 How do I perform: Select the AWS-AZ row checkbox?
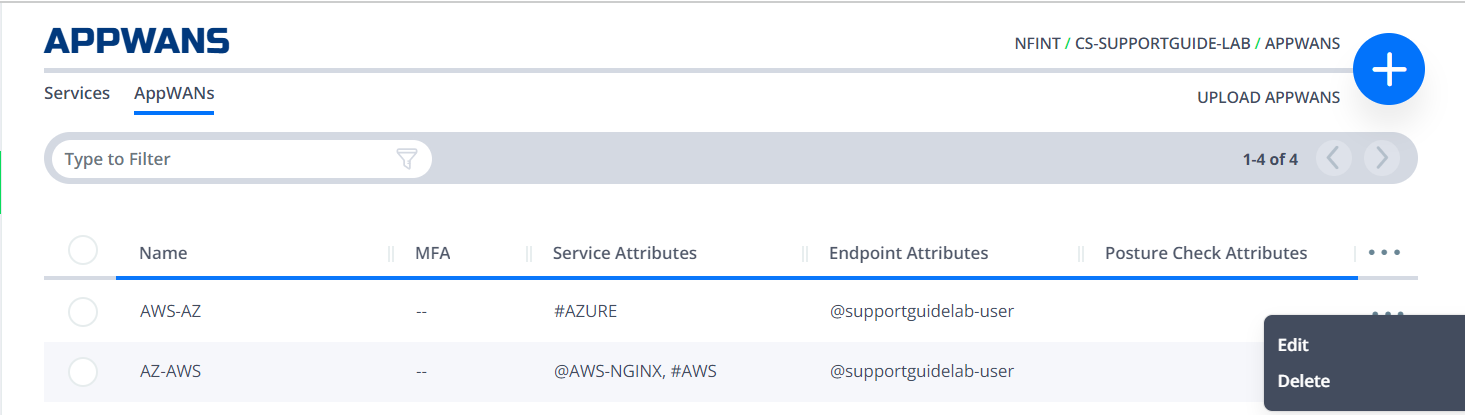pos(83,312)
